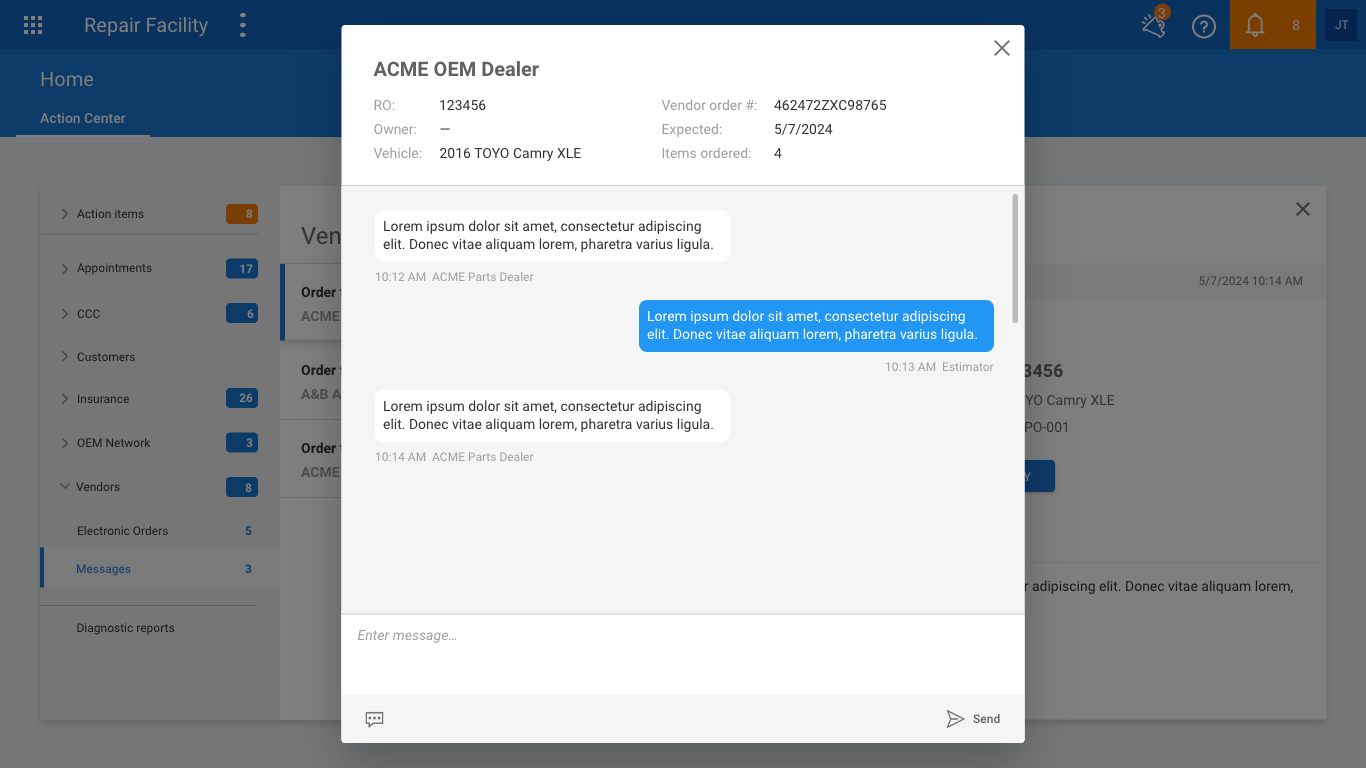Click the notification count 8 beside bell
Image resolution: width=1366 pixels, height=768 pixels.
pyautogui.click(x=1296, y=26)
